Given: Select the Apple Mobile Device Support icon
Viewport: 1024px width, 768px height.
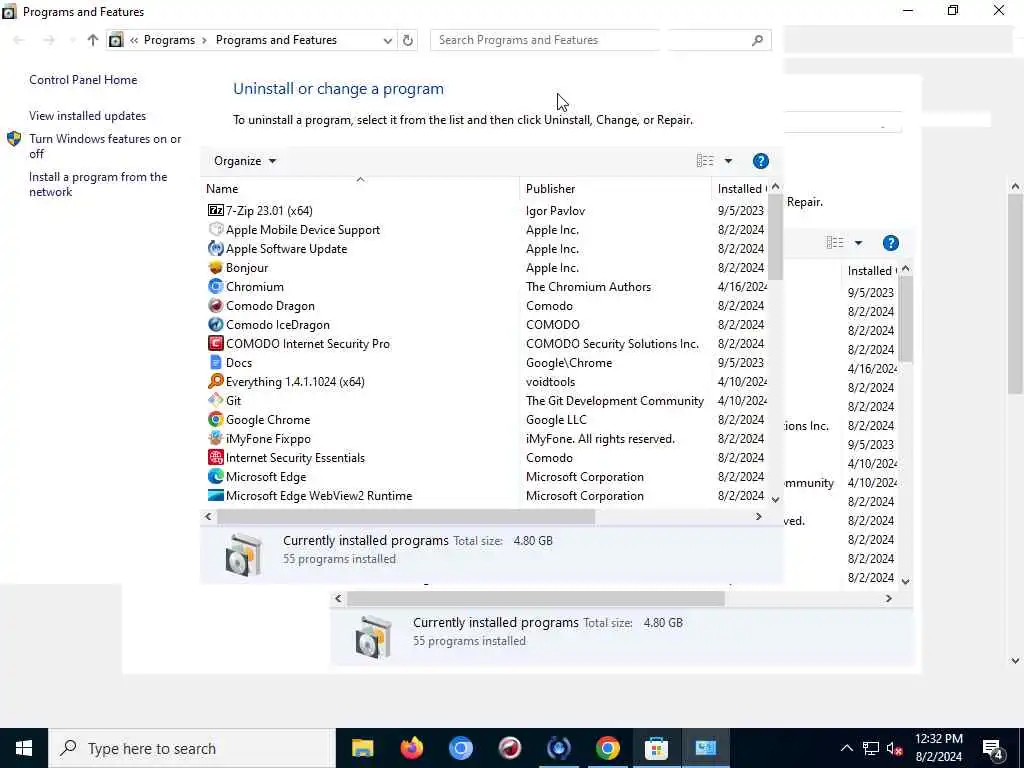Looking at the screenshot, I should 216,229.
